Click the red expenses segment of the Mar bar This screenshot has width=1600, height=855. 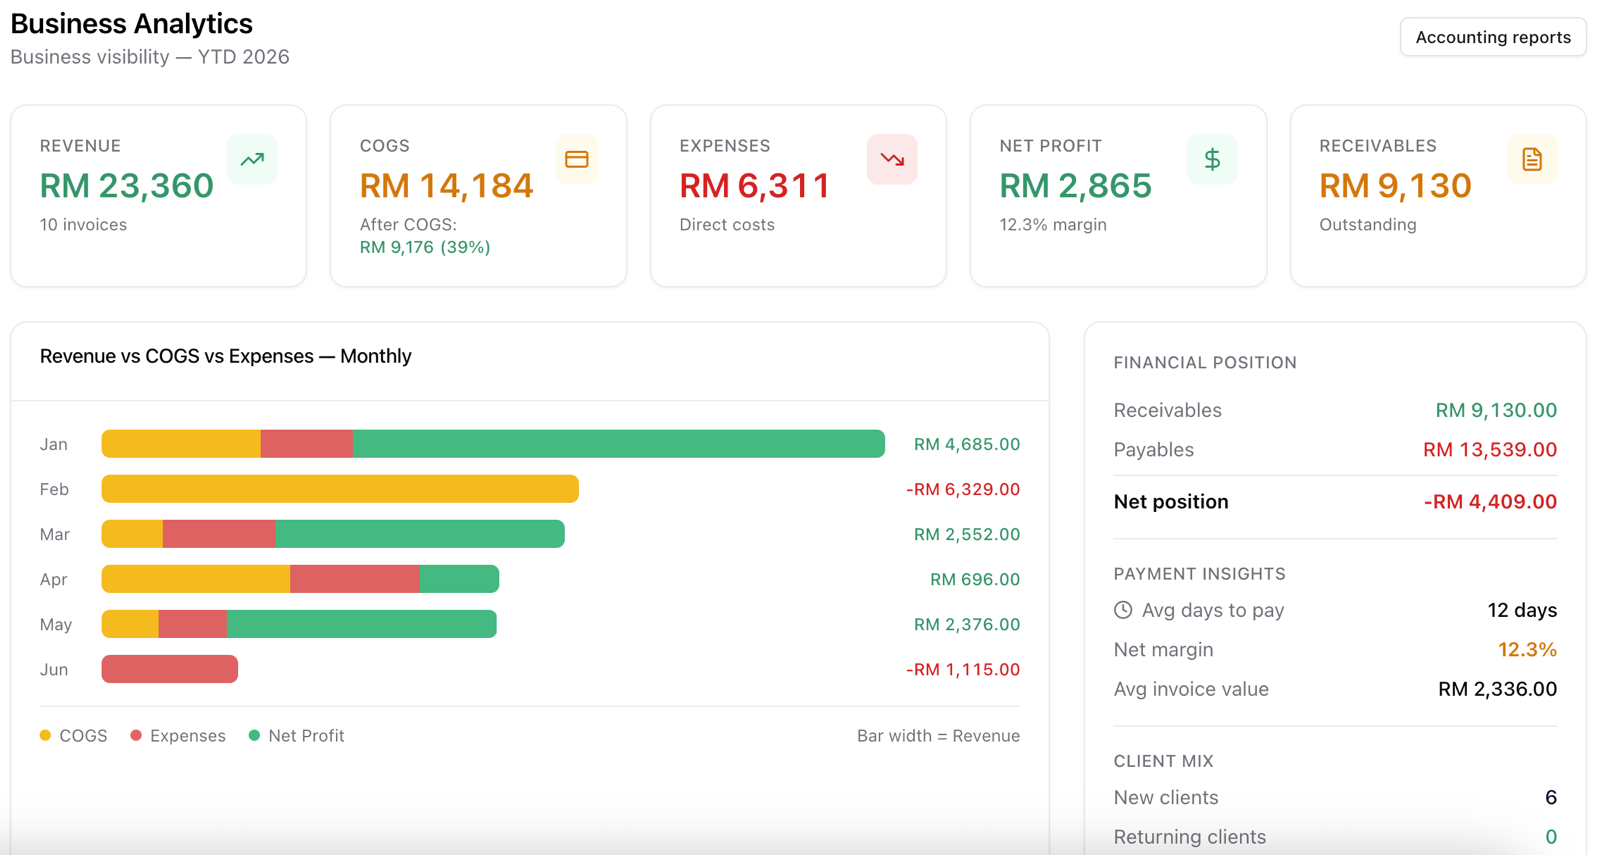point(219,534)
